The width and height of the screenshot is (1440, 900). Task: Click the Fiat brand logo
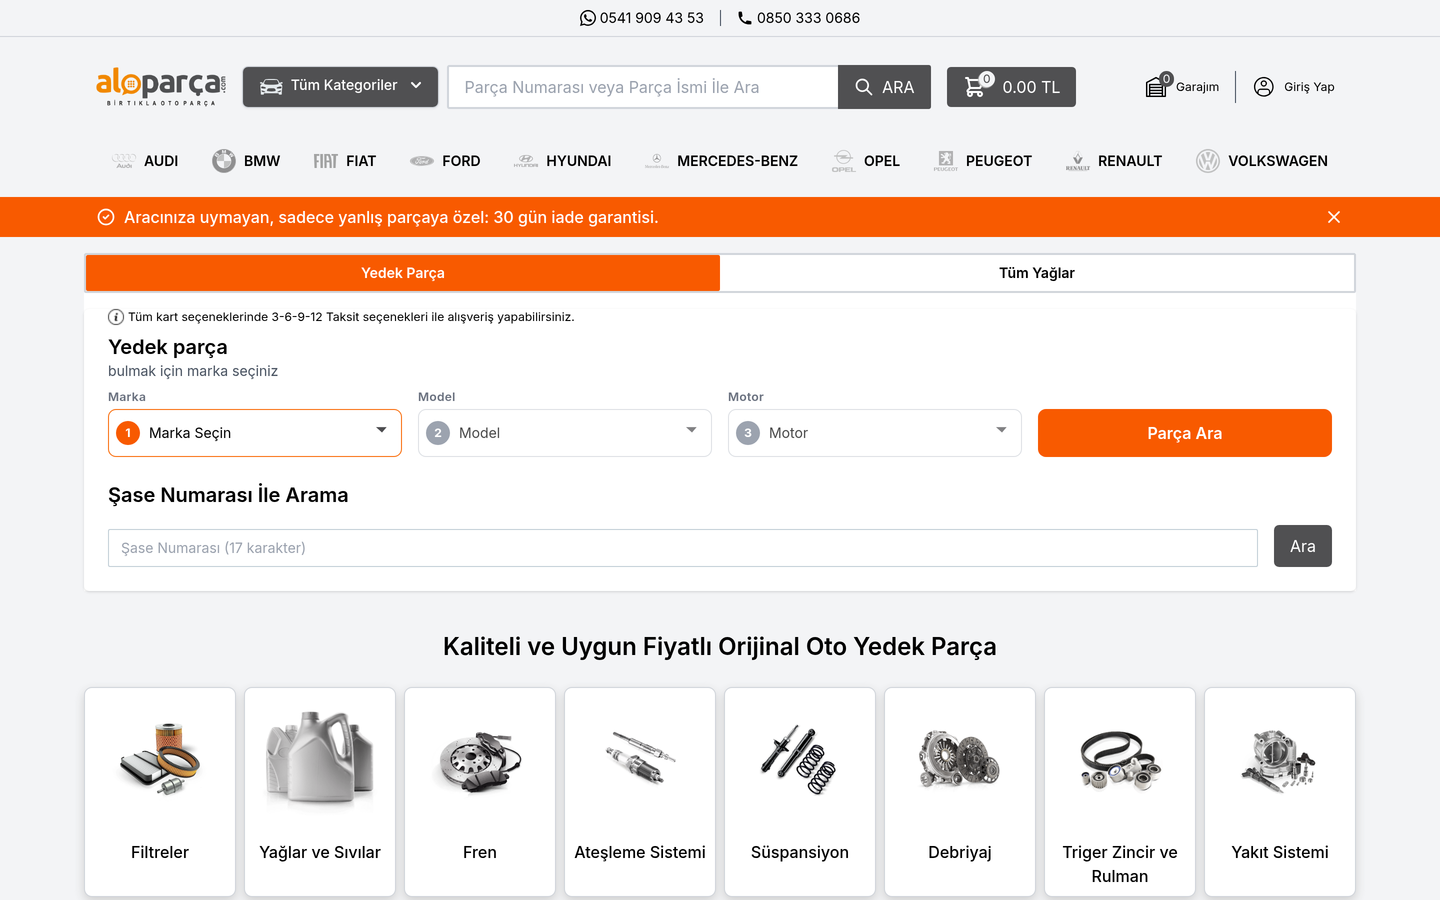[x=326, y=161]
